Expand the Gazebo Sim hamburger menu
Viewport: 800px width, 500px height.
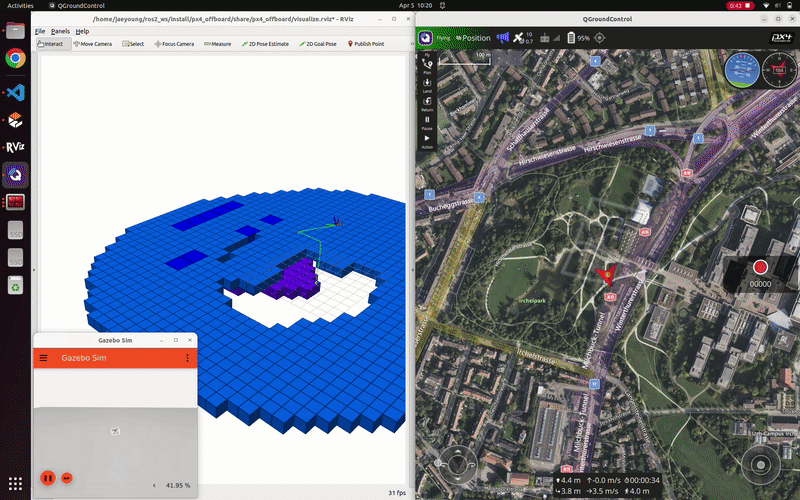point(43,358)
